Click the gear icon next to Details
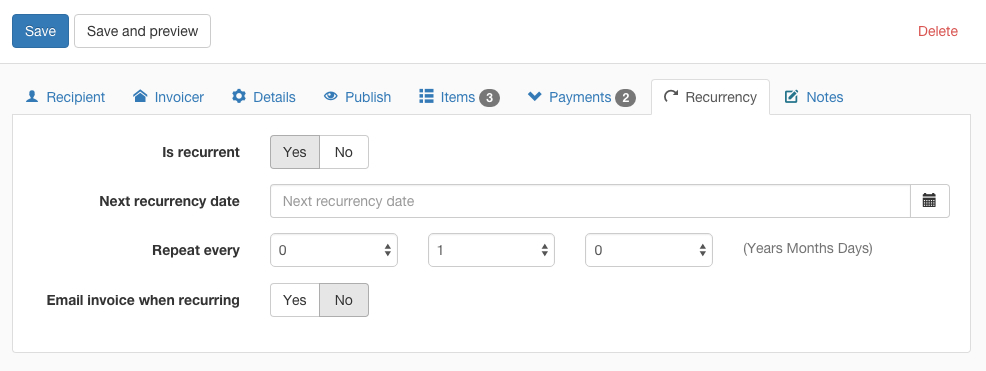986x371 pixels. (x=239, y=97)
